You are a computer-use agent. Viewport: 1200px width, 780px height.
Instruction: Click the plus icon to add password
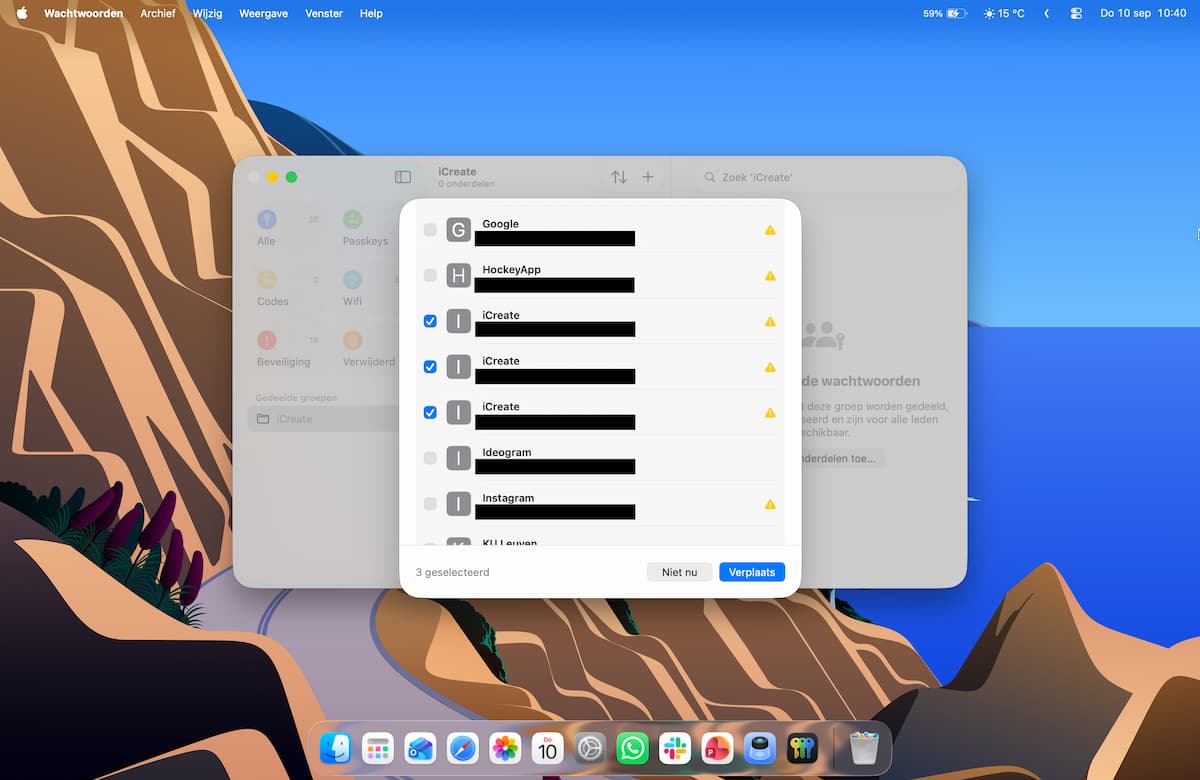point(648,177)
